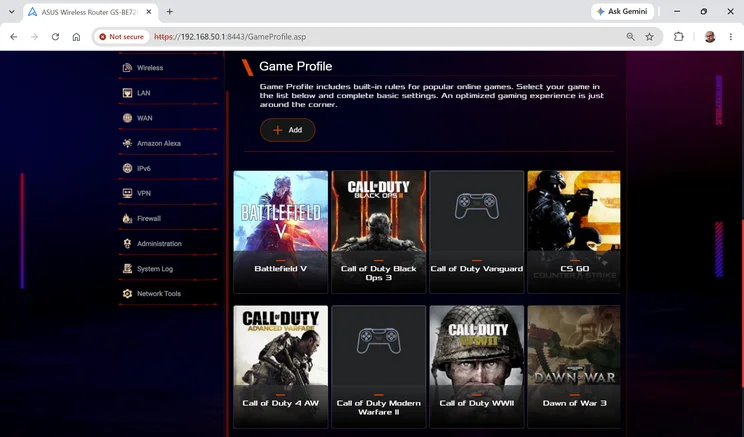Viewport: 744px width, 437px height.
Task: Open the zoom magnifier icon in address bar
Action: [631, 37]
